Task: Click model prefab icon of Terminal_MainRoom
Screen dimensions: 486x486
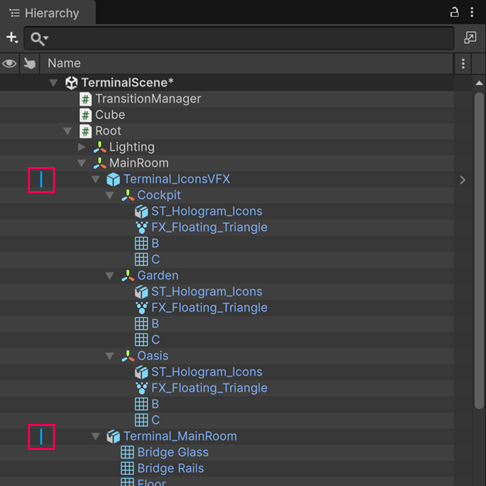Action: [113, 436]
